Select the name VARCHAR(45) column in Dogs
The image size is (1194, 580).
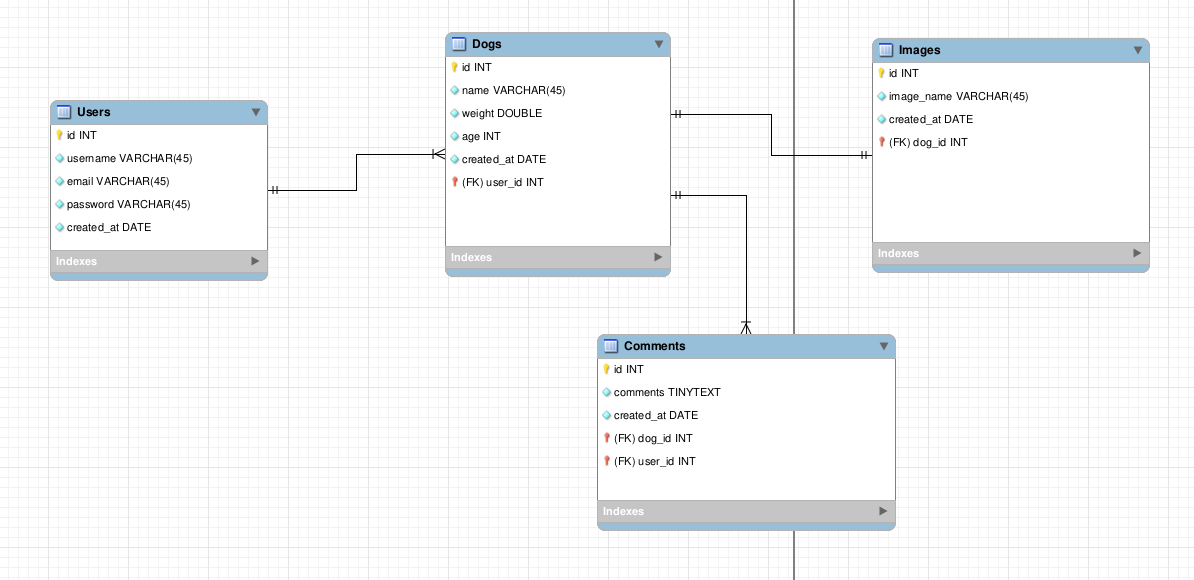point(513,91)
